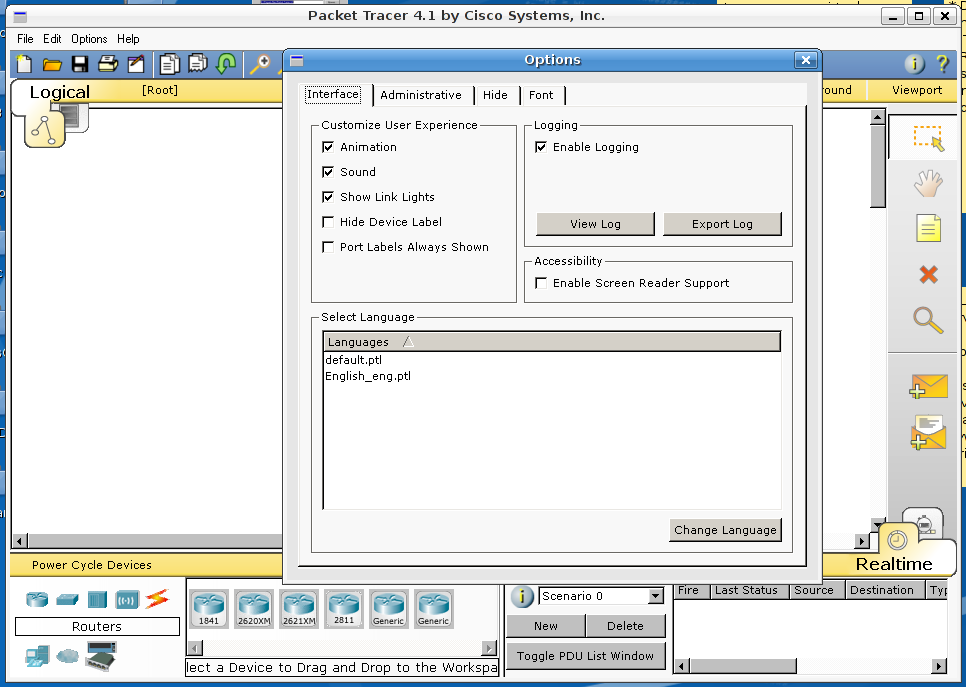Add Complex PDU envelope tool
966x687 pixels.
pos(928,432)
